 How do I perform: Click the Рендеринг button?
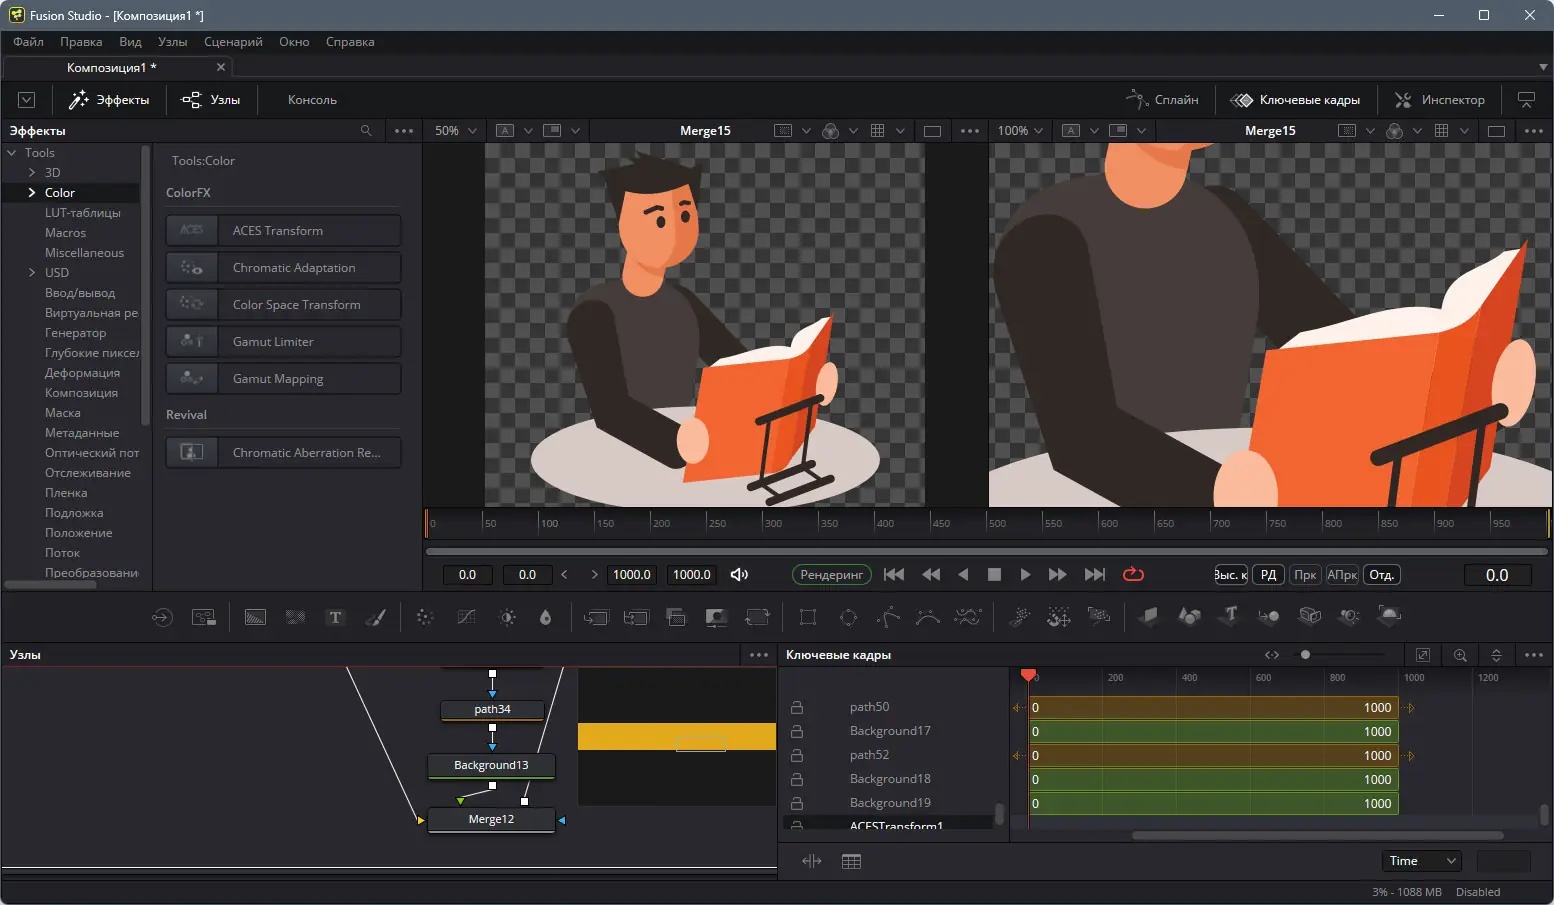pos(831,575)
